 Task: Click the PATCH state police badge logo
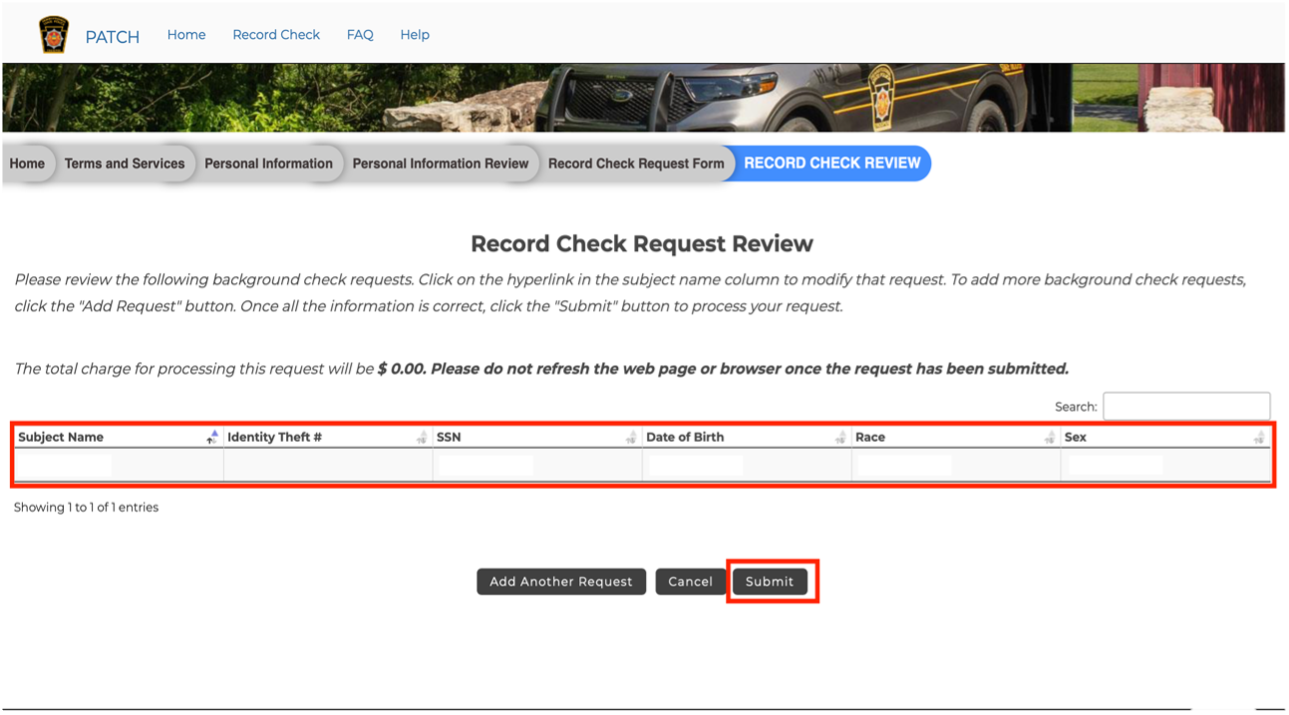tap(53, 35)
